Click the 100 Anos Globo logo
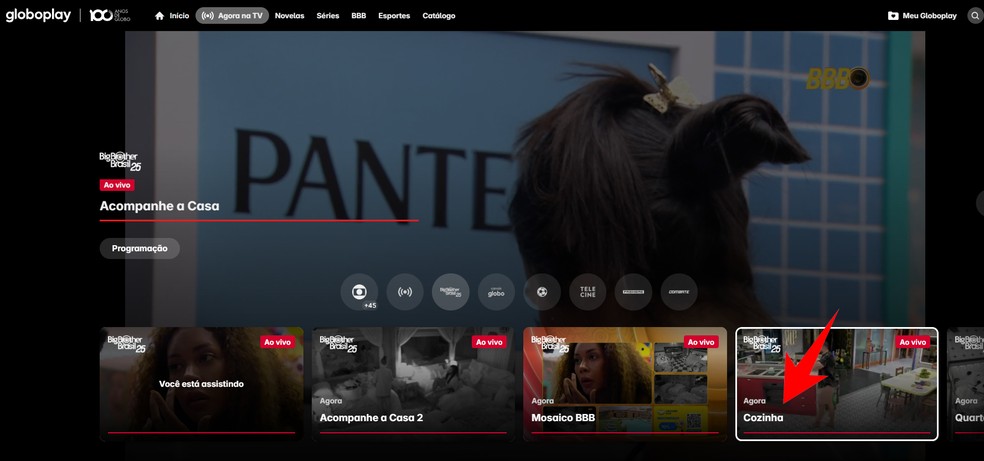This screenshot has height=461, width=984. pyautogui.click(x=110, y=16)
